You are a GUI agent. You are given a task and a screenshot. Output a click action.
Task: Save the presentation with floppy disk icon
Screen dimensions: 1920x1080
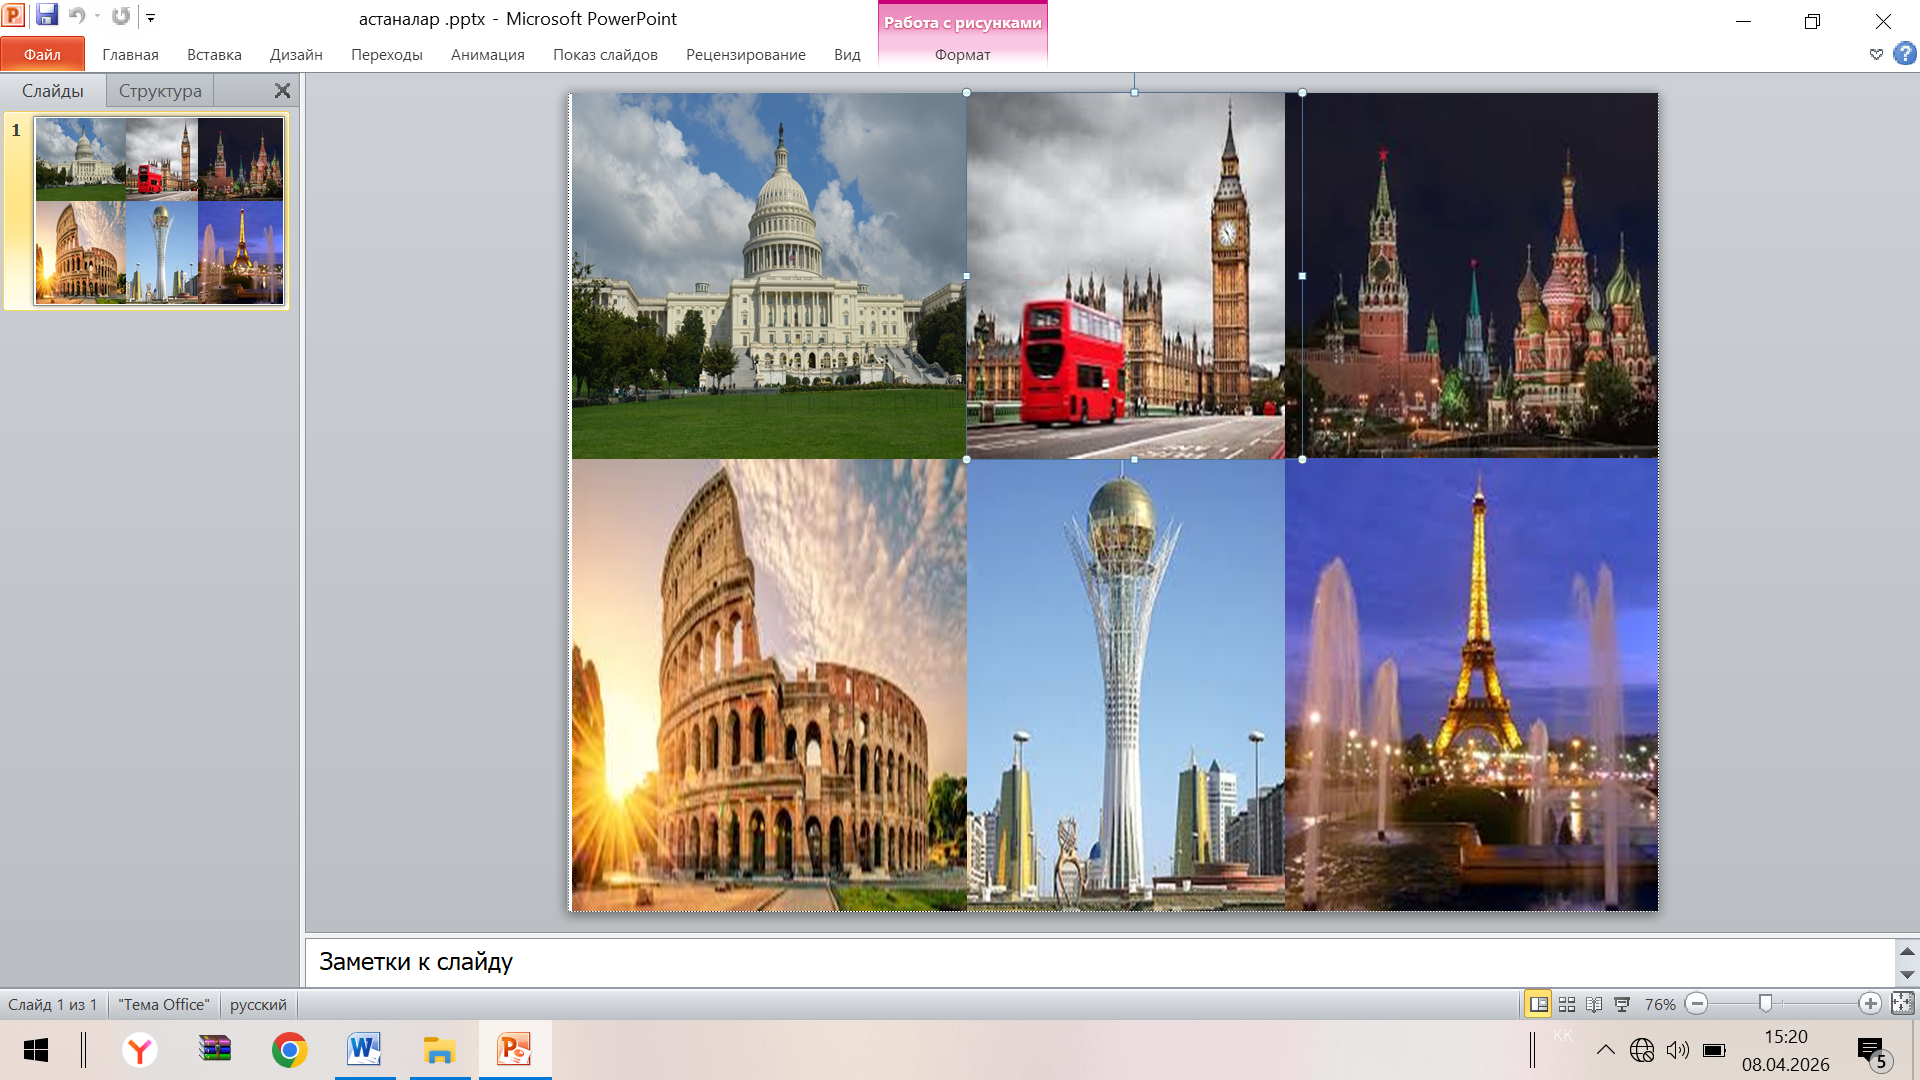pyautogui.click(x=47, y=16)
